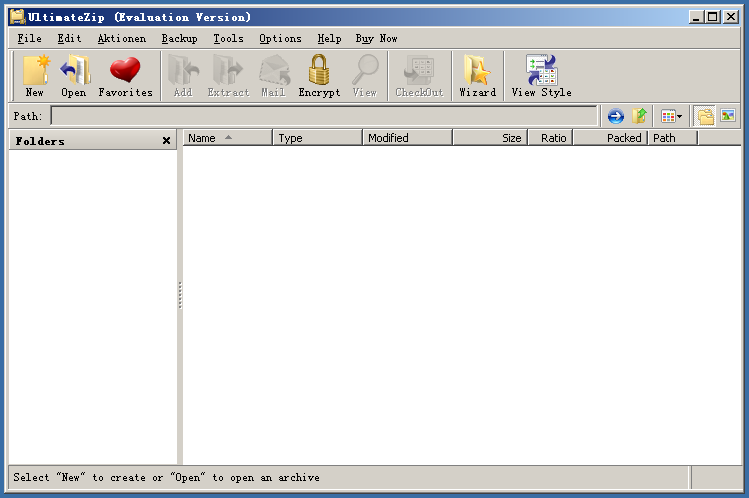Open the Aktionen menu
This screenshot has height=498, width=749.
pyautogui.click(x=121, y=38)
